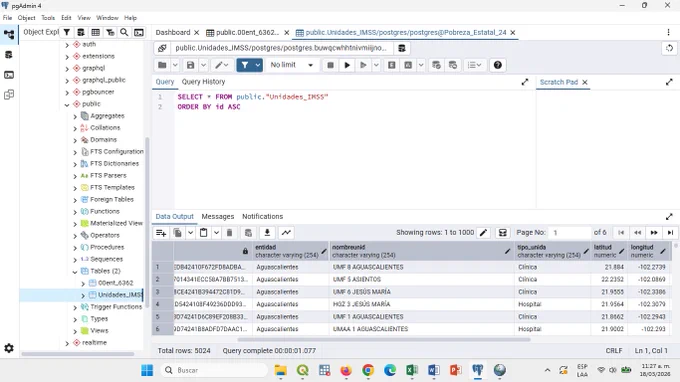Open the Query Tool icon in Object Explorer
The height and width of the screenshot is (382, 680).
(x=81, y=33)
